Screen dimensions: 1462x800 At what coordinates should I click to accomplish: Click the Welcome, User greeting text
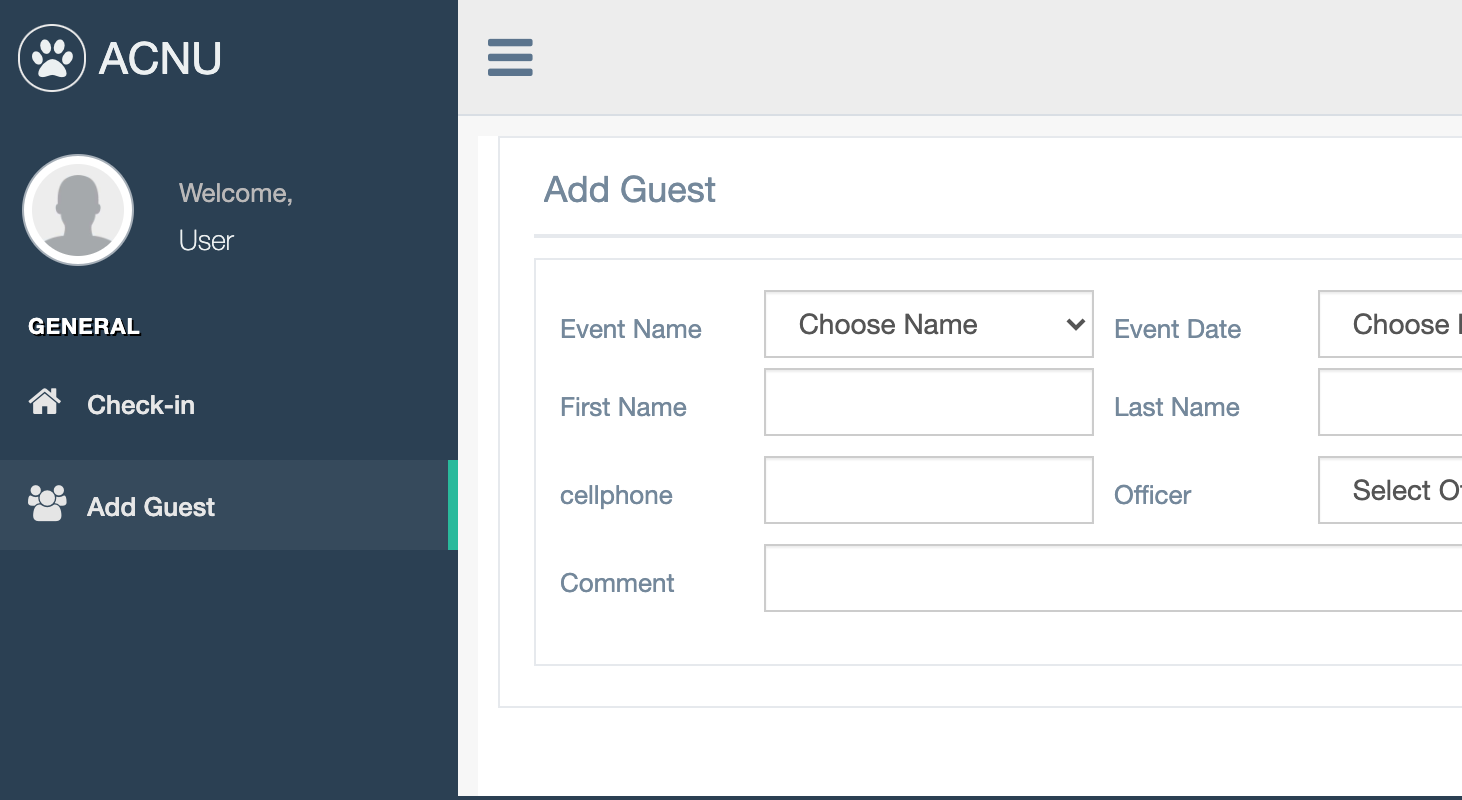(235, 216)
